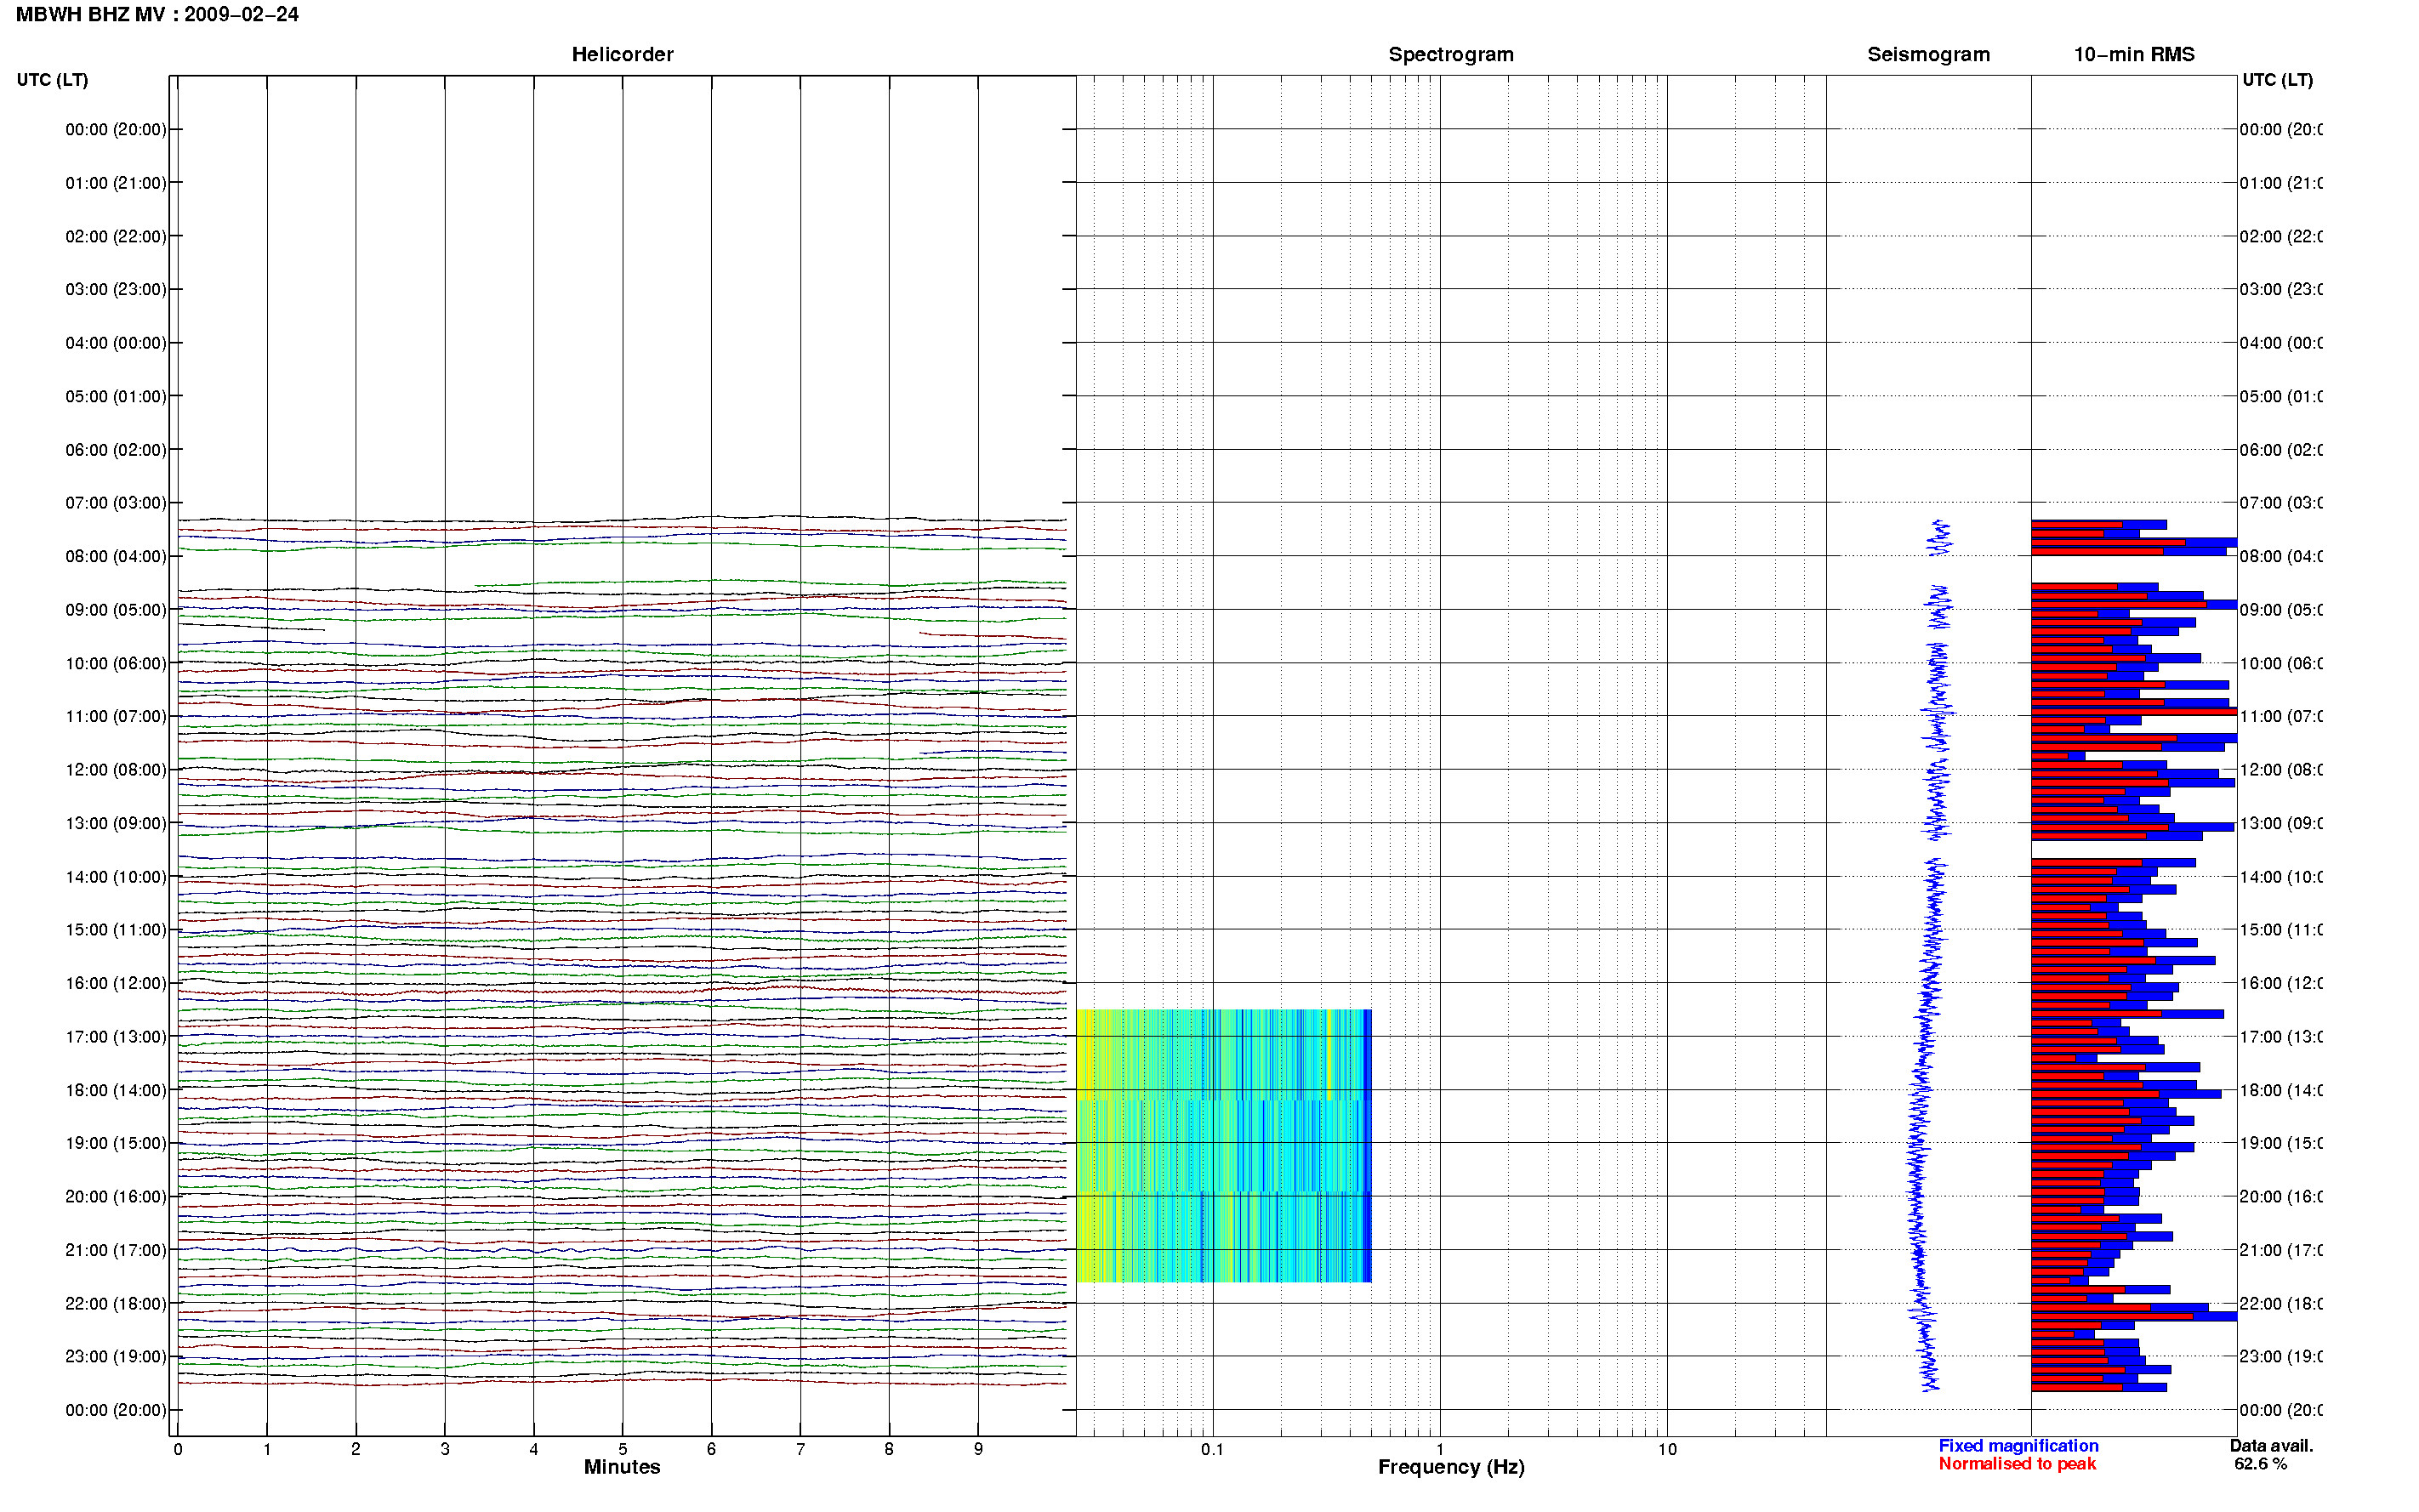The image size is (2419, 1512).
Task: Click the 9 tick on the minutes axis
Action: (978, 1449)
